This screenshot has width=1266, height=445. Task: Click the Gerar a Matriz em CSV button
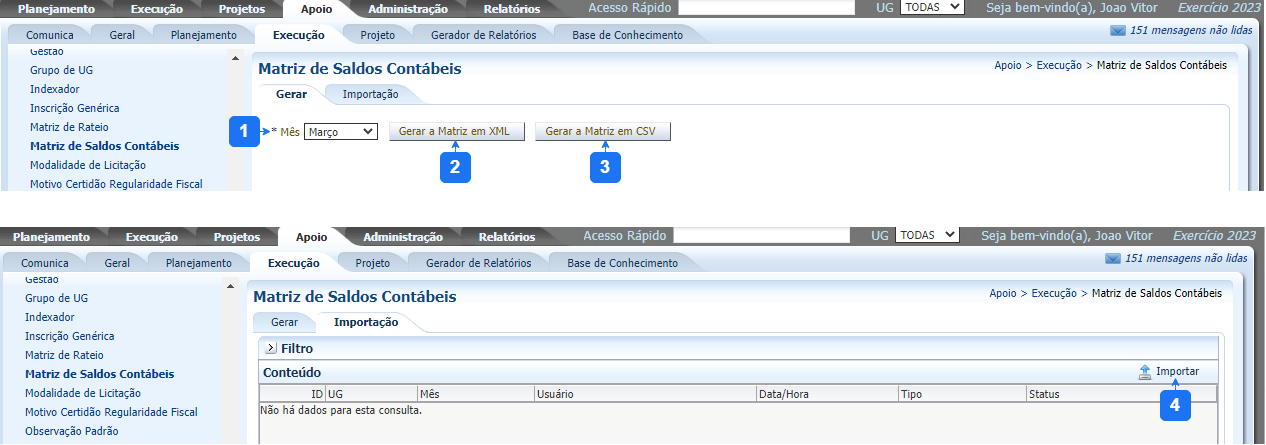[x=602, y=132]
